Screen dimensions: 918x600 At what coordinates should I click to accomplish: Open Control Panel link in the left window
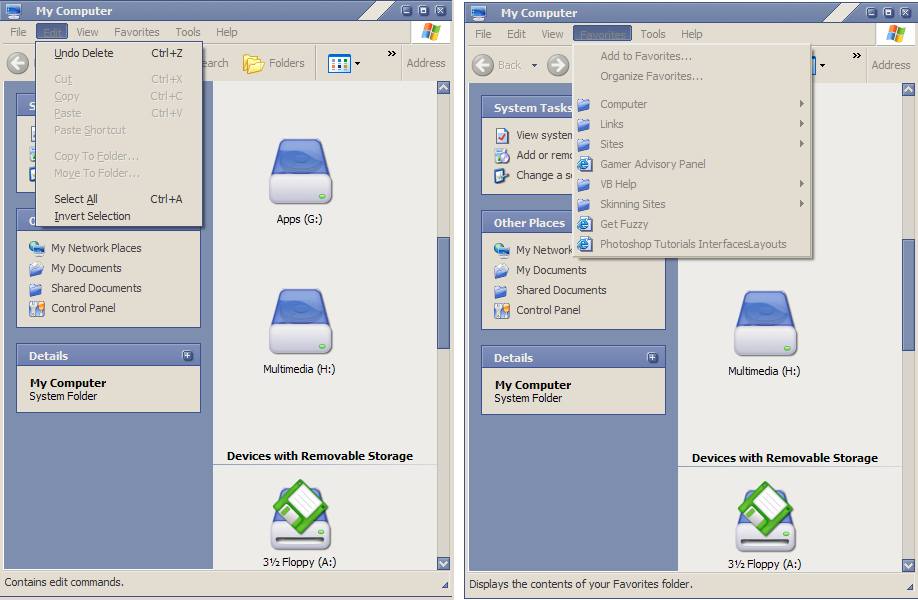pos(72,308)
